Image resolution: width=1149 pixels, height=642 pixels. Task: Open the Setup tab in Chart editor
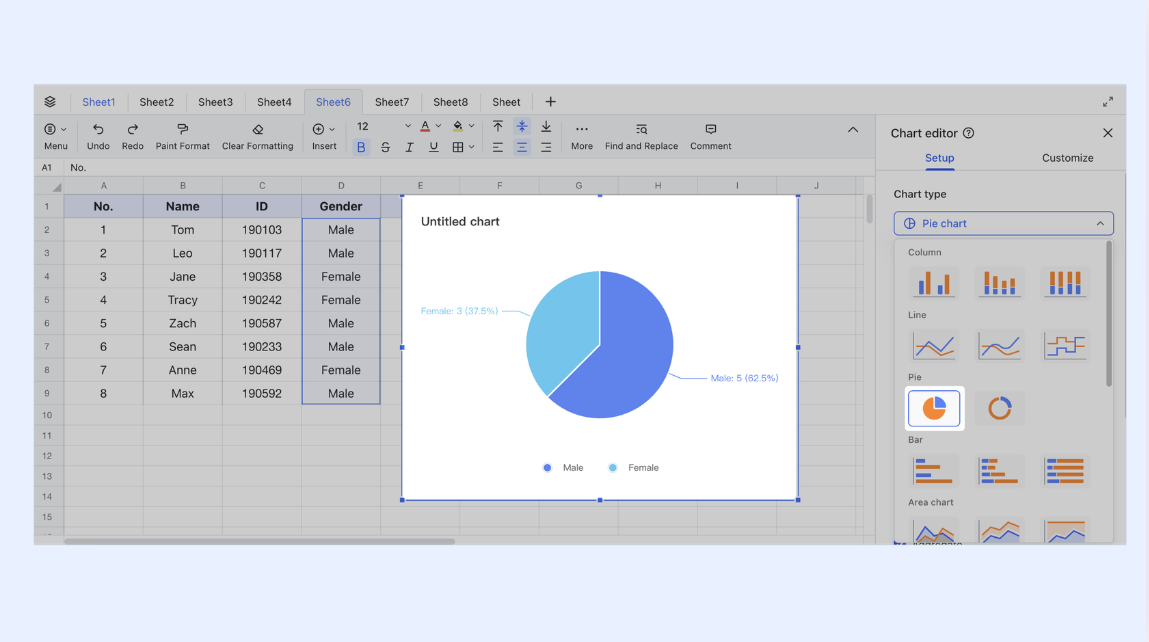pos(939,158)
